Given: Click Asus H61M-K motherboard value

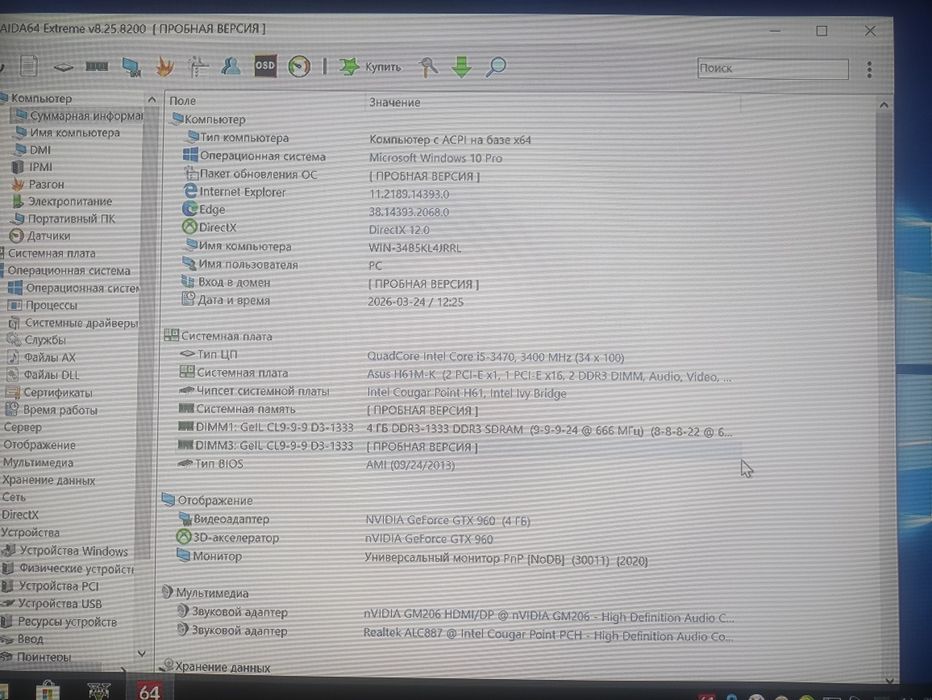Looking at the screenshot, I should pyautogui.click(x=549, y=376).
